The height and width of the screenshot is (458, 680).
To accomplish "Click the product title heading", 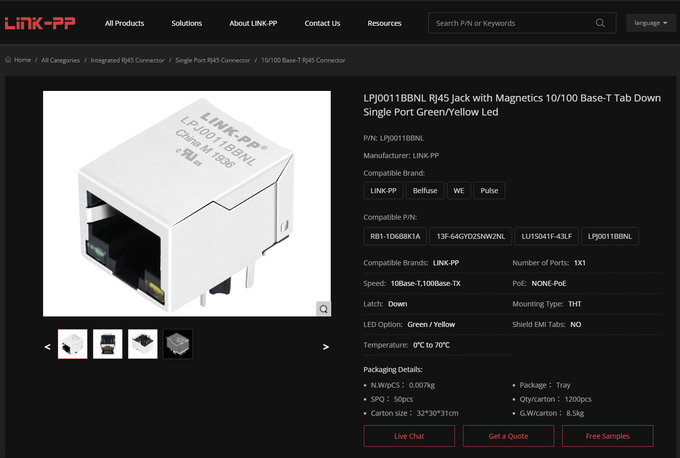I will tap(512, 105).
